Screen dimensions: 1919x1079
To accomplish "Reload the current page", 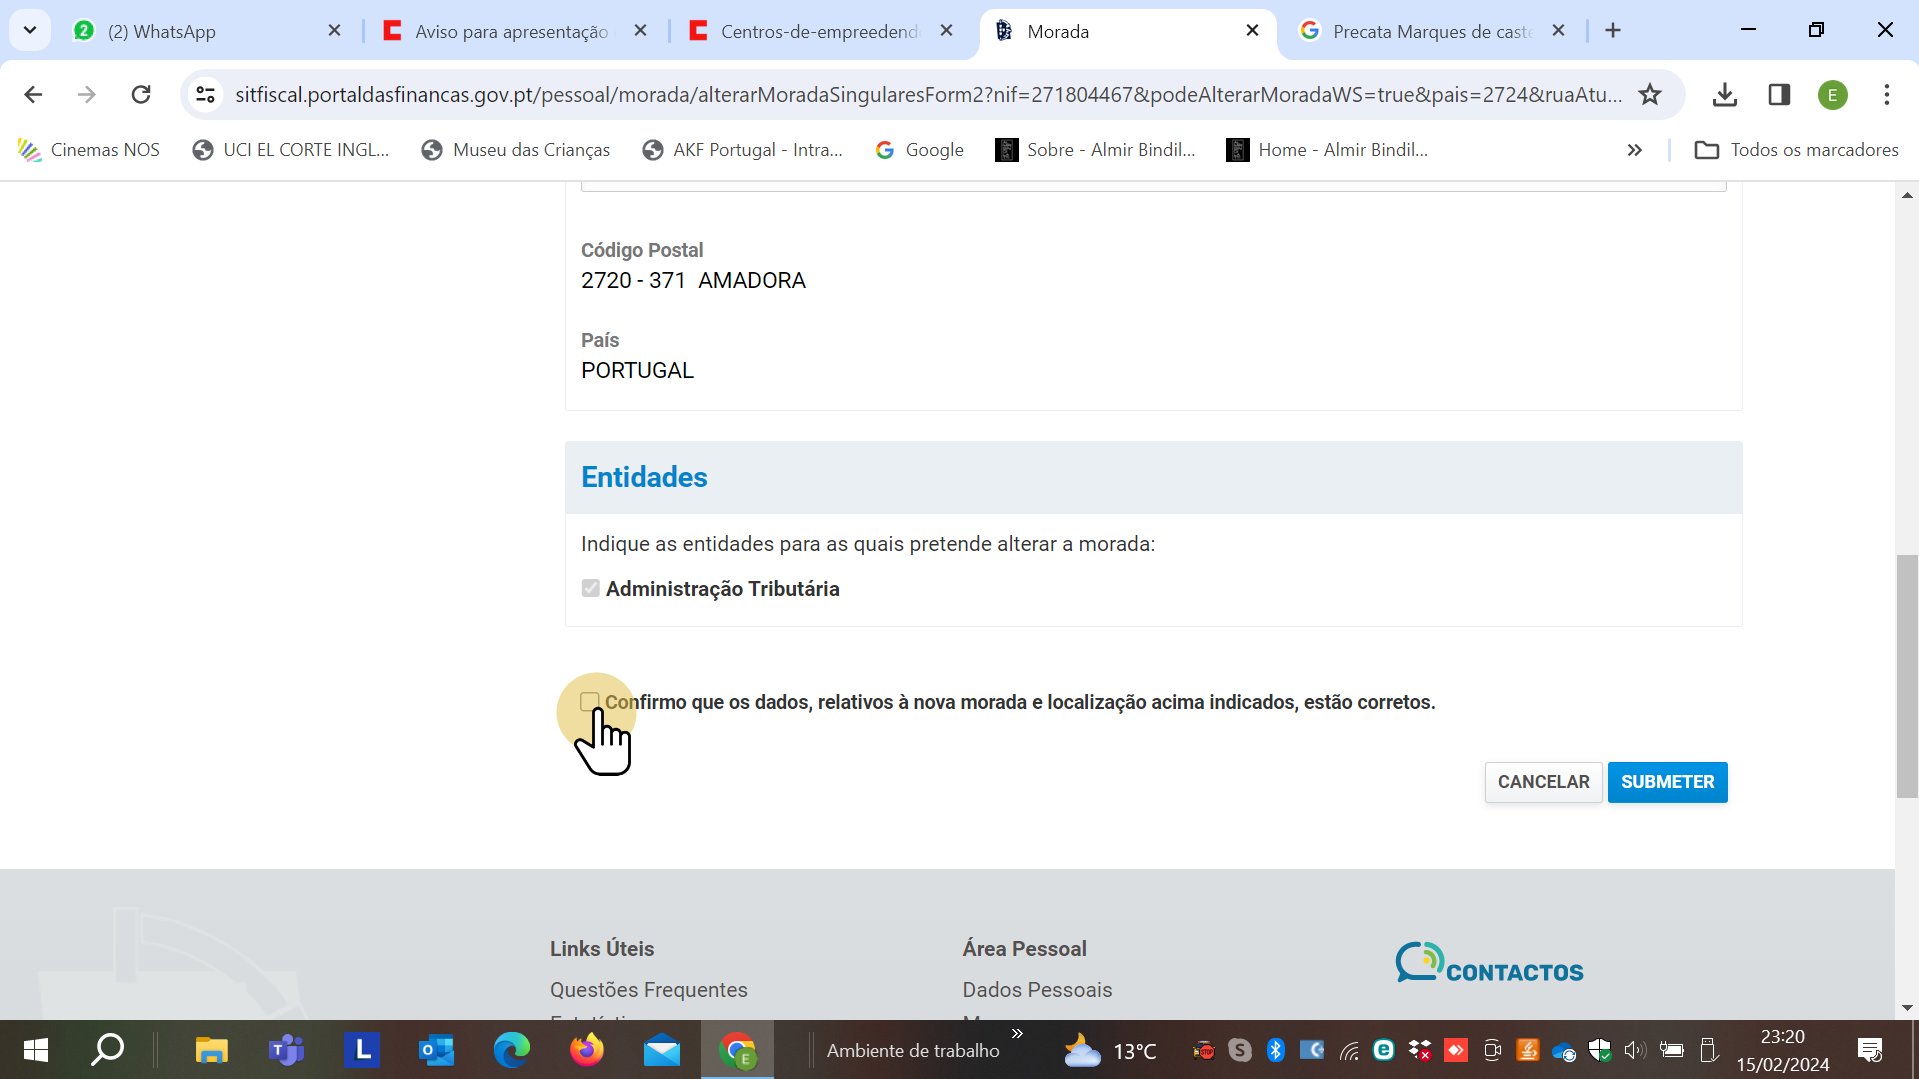I will point(141,95).
